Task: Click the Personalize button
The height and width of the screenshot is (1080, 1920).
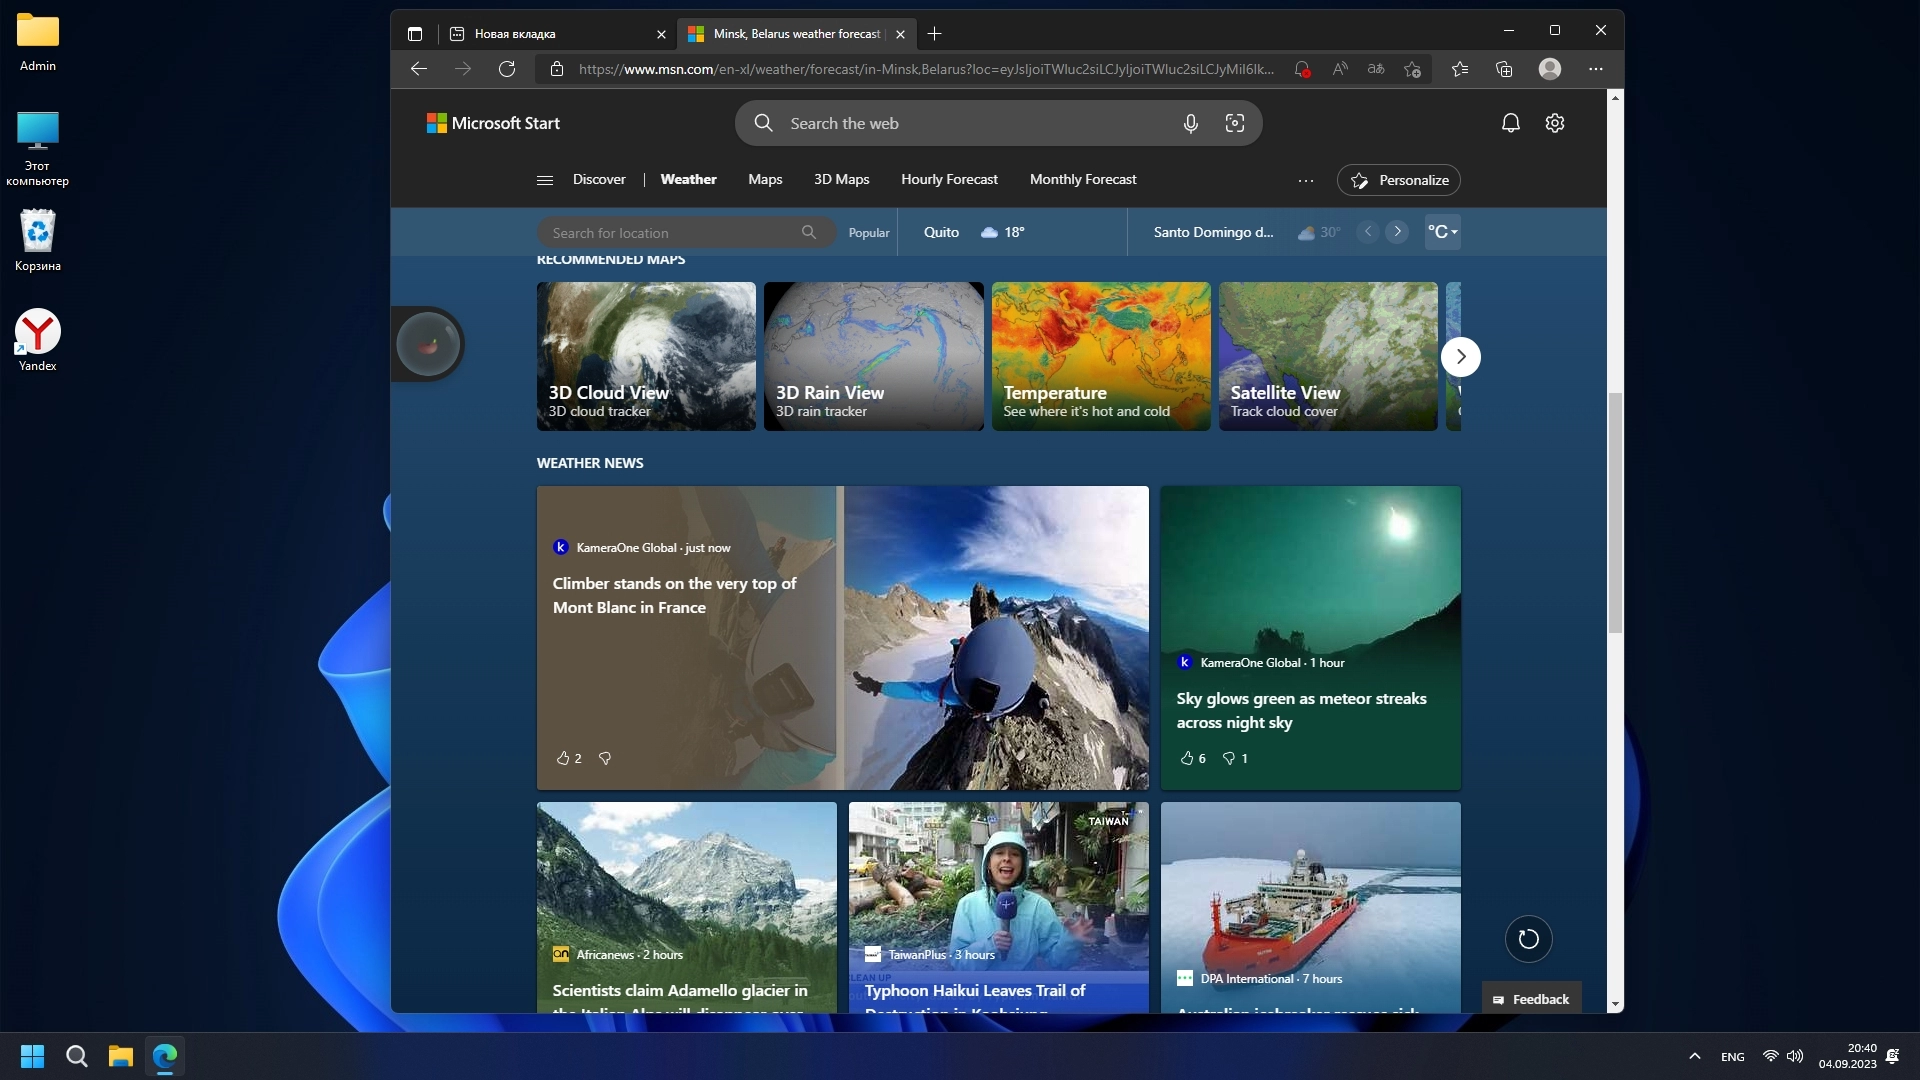Action: pos(1398,180)
